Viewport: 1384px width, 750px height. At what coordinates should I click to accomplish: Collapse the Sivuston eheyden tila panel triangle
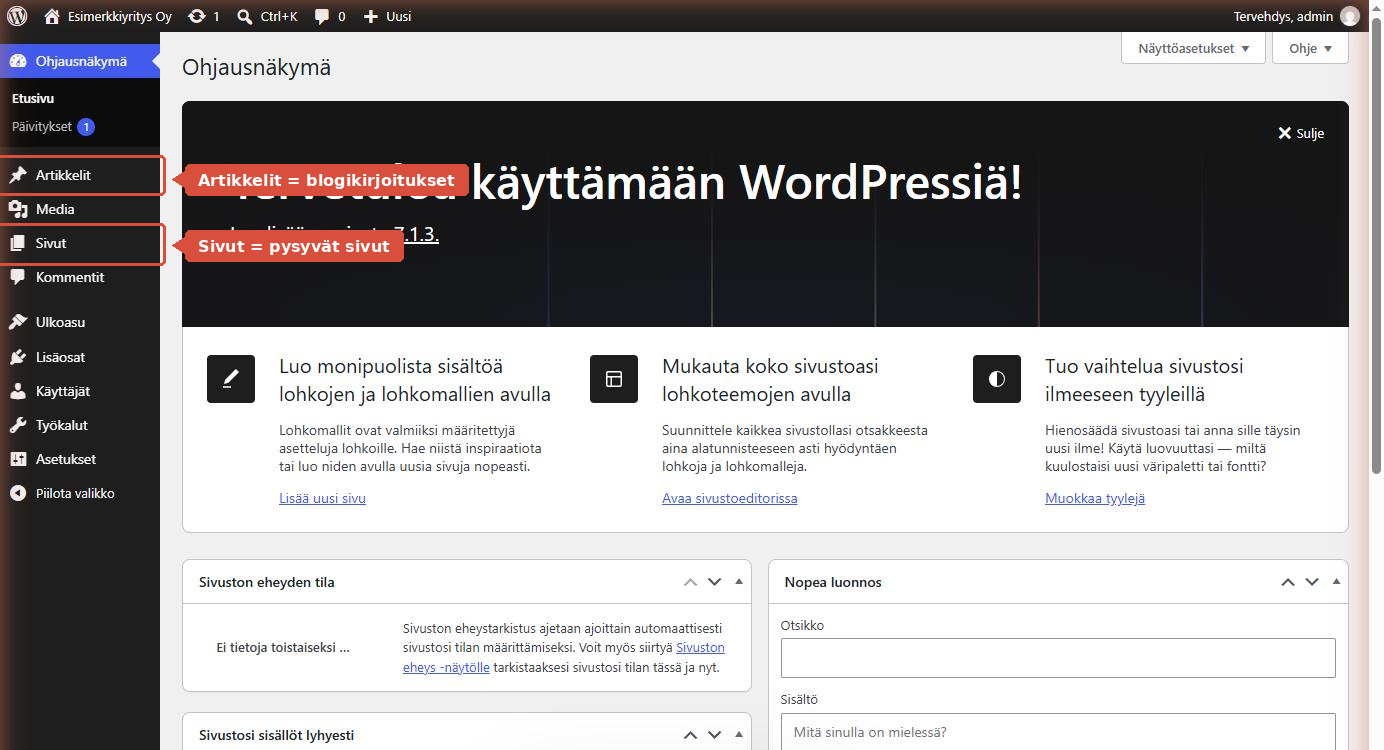pyautogui.click(x=739, y=582)
